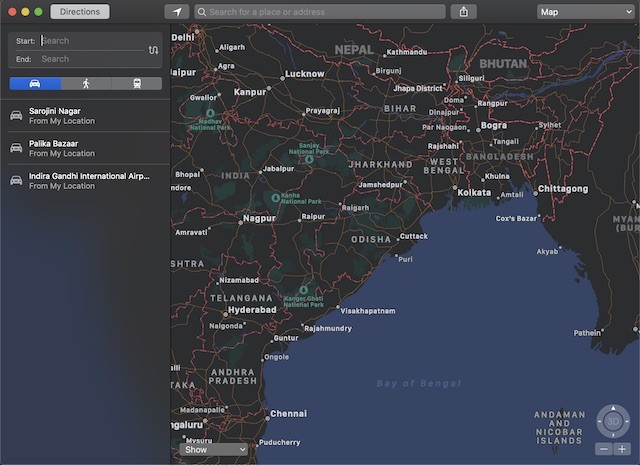This screenshot has width=640, height=465.
Task: Click Kanger Ghati National Park marker
Action: coord(303,290)
